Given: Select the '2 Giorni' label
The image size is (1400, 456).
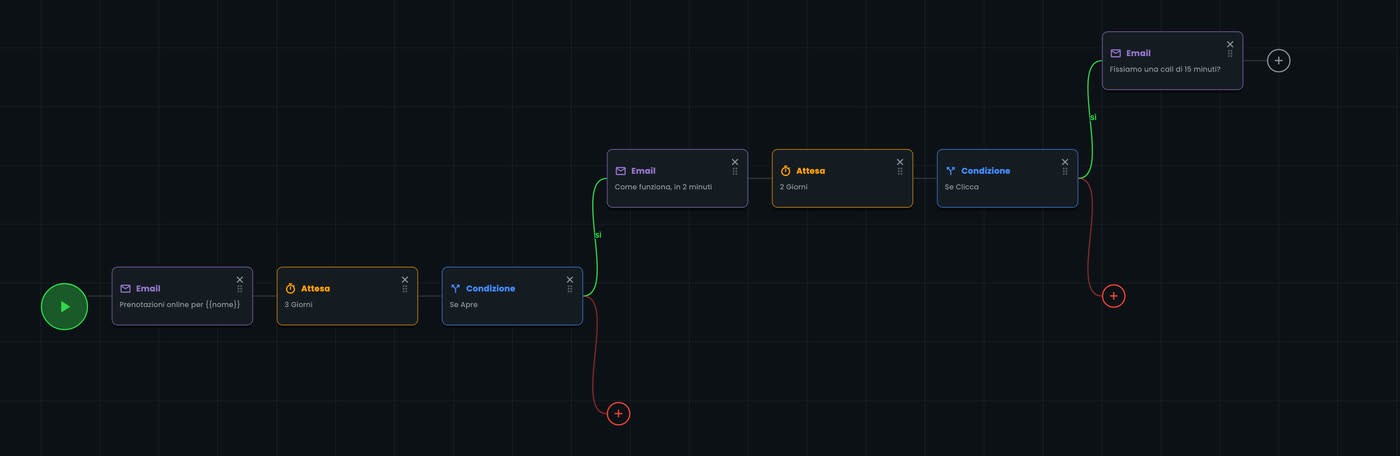Looking at the screenshot, I should click(794, 187).
